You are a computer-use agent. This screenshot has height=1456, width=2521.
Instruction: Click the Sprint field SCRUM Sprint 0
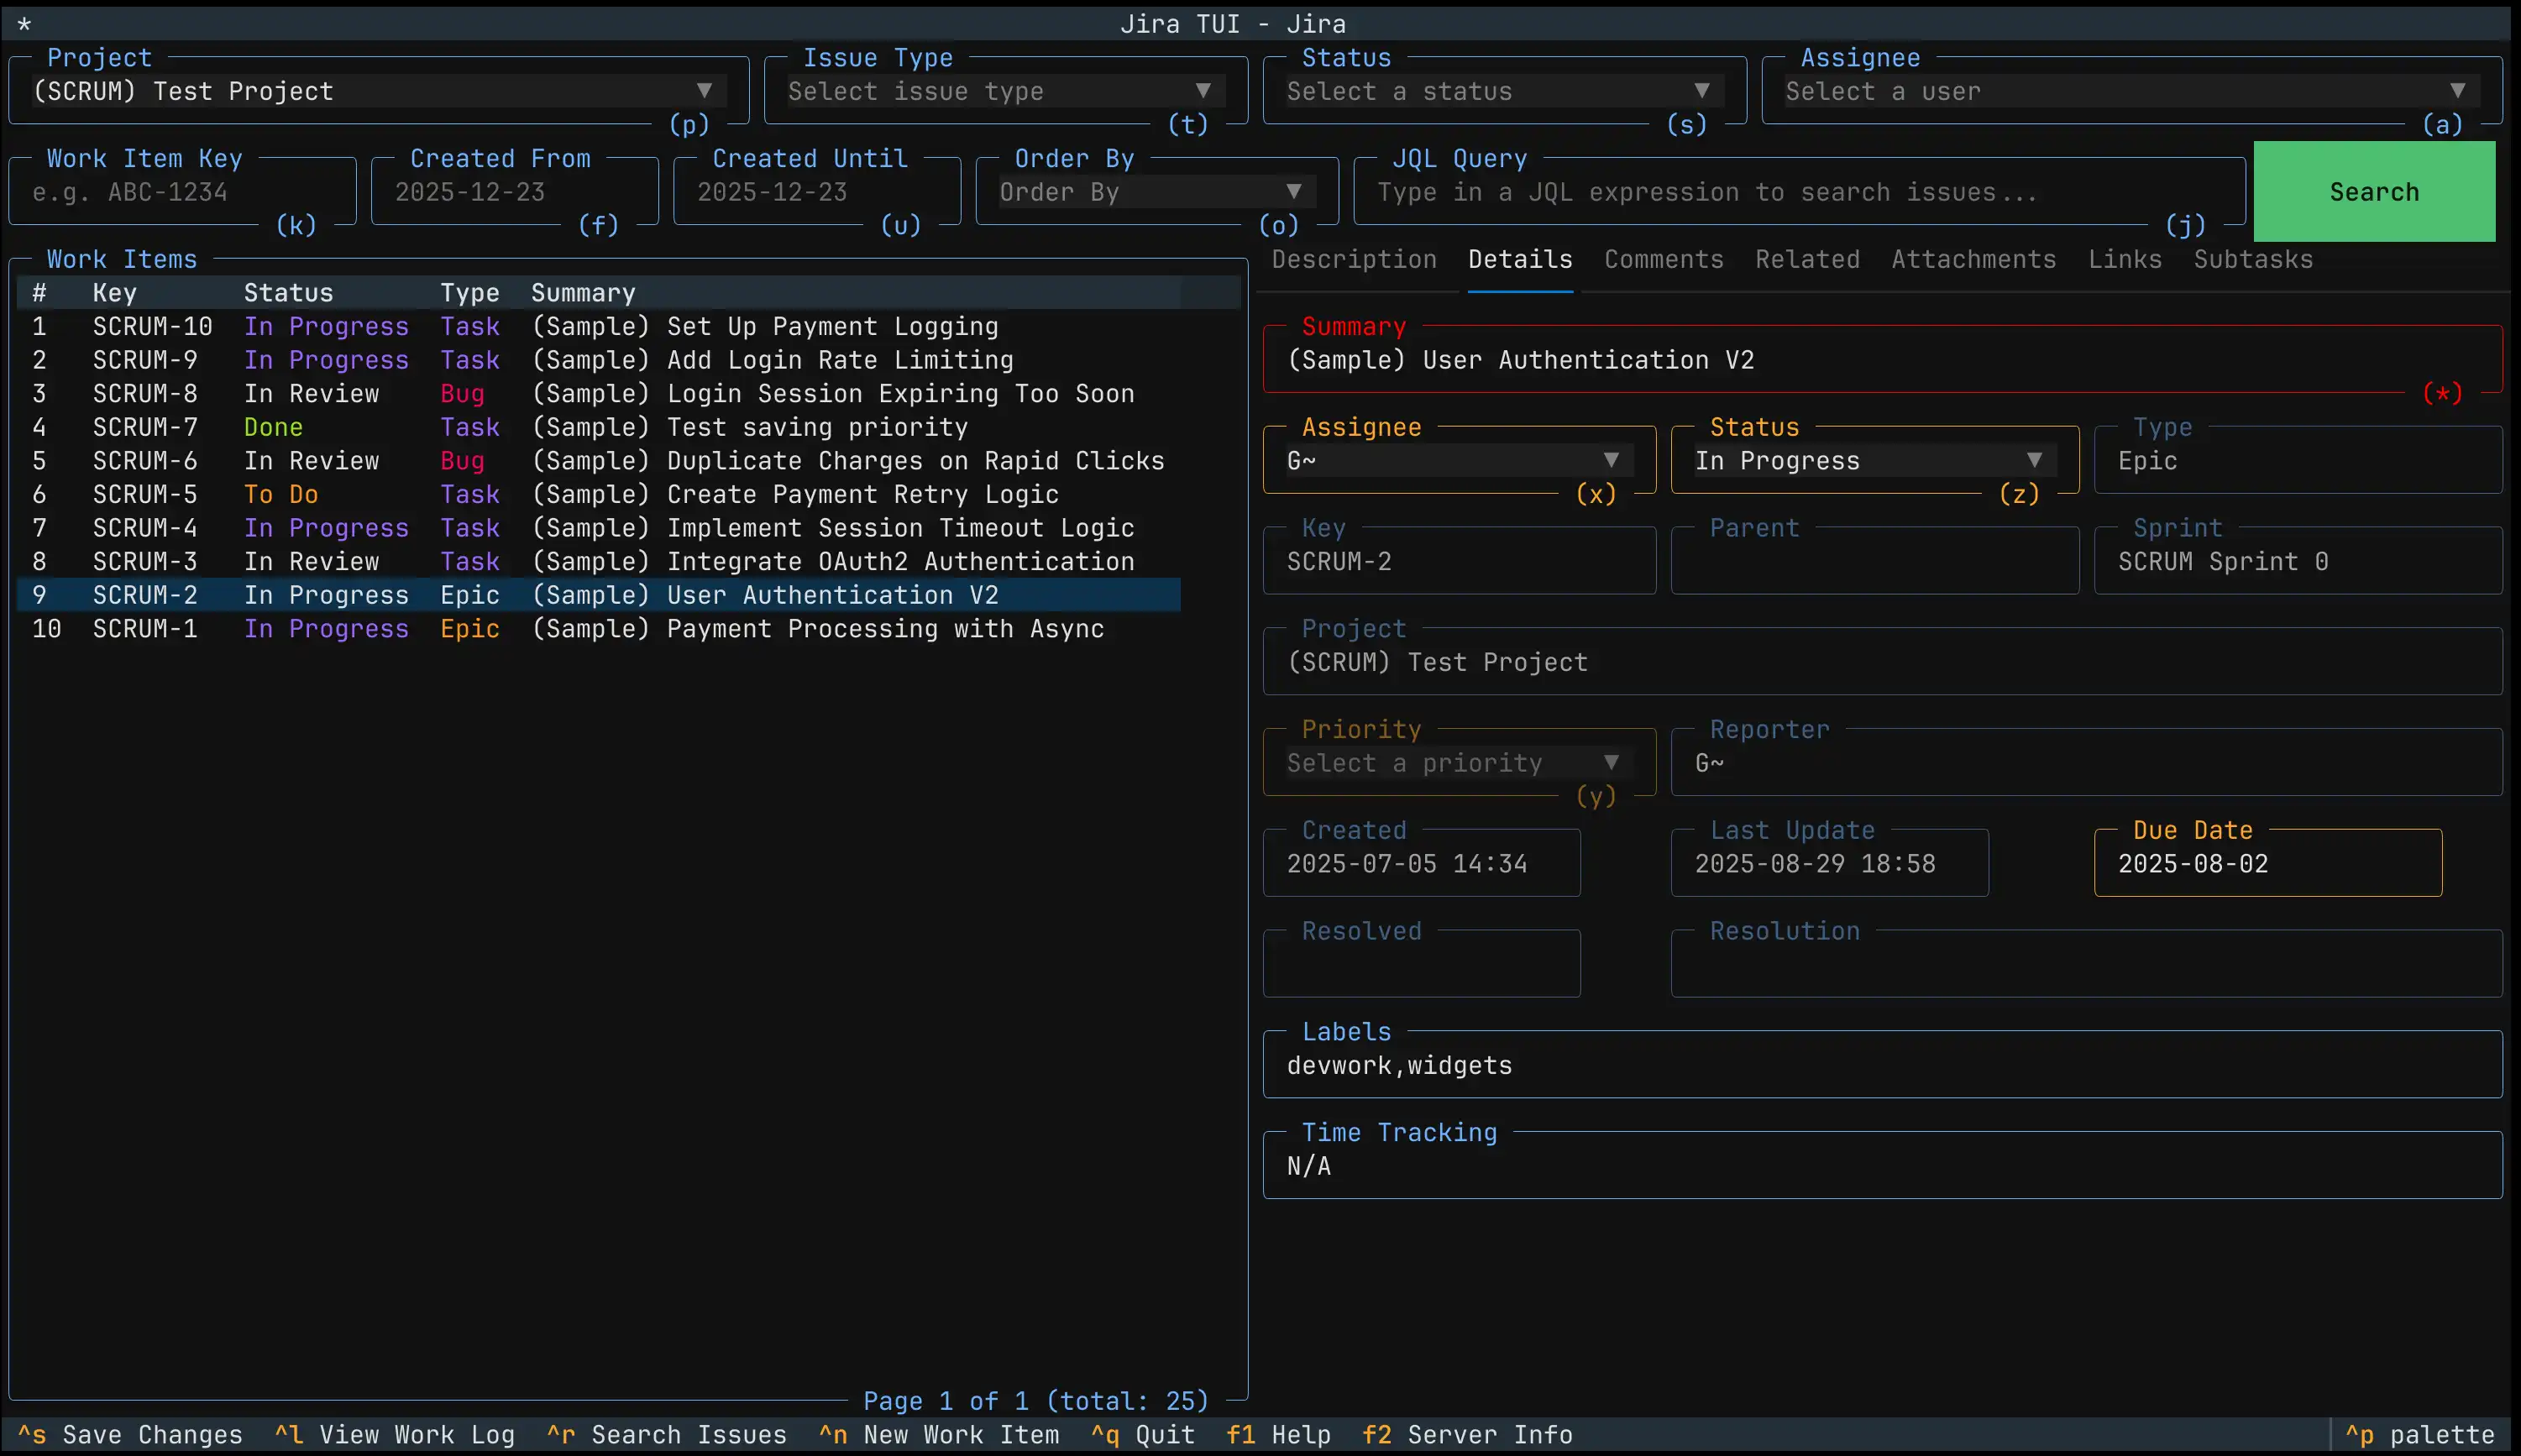(x=2298, y=562)
